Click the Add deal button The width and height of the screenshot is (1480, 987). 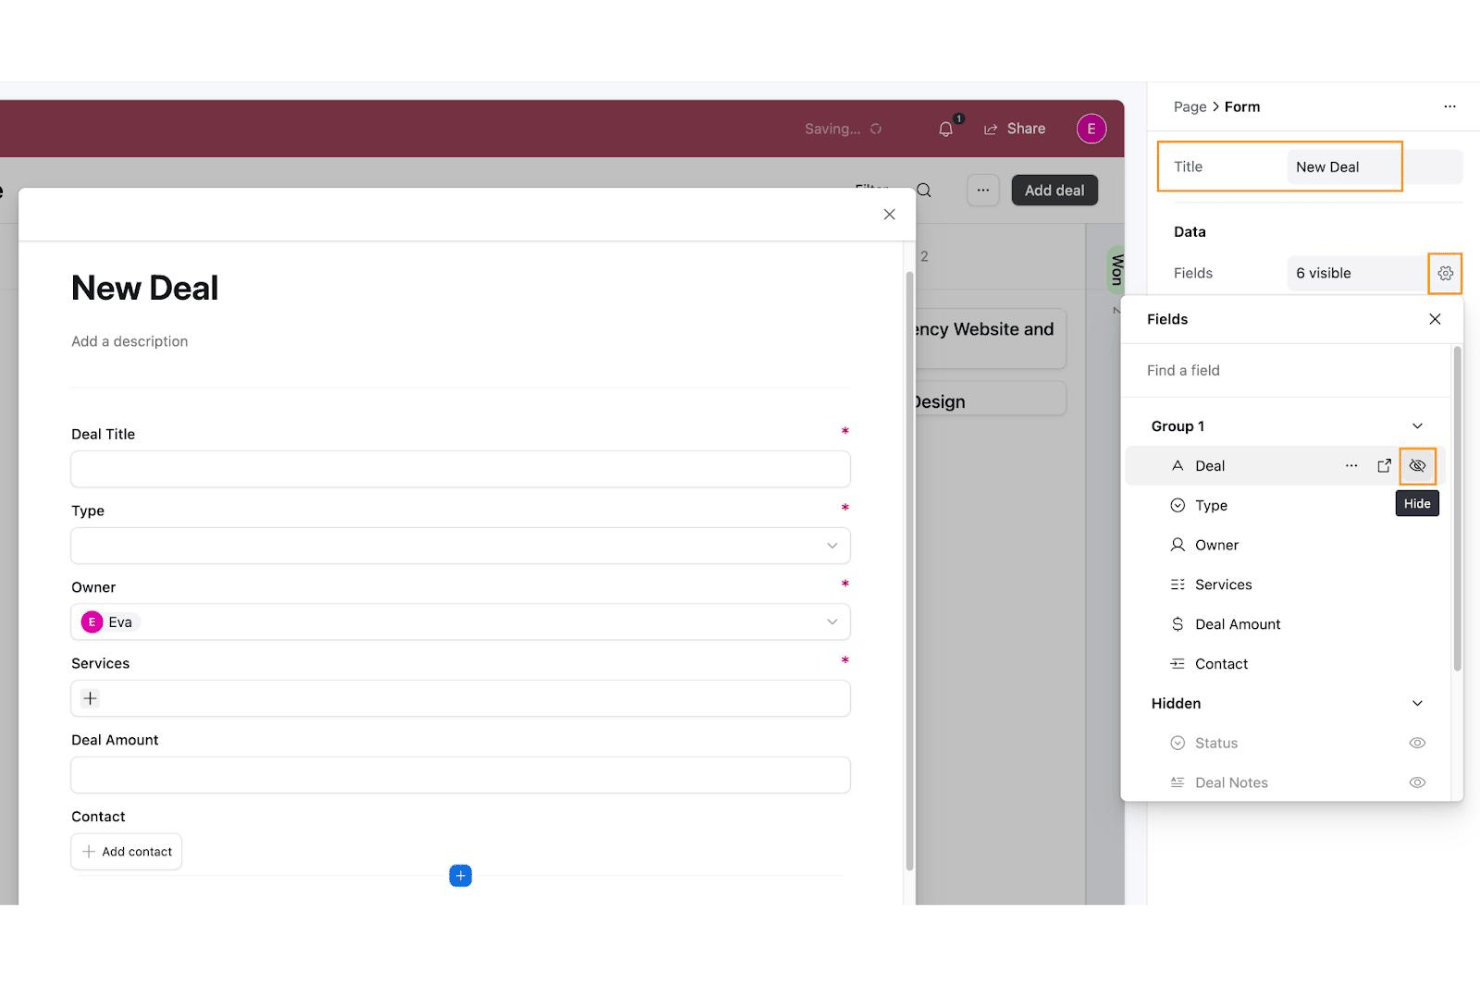tap(1054, 190)
